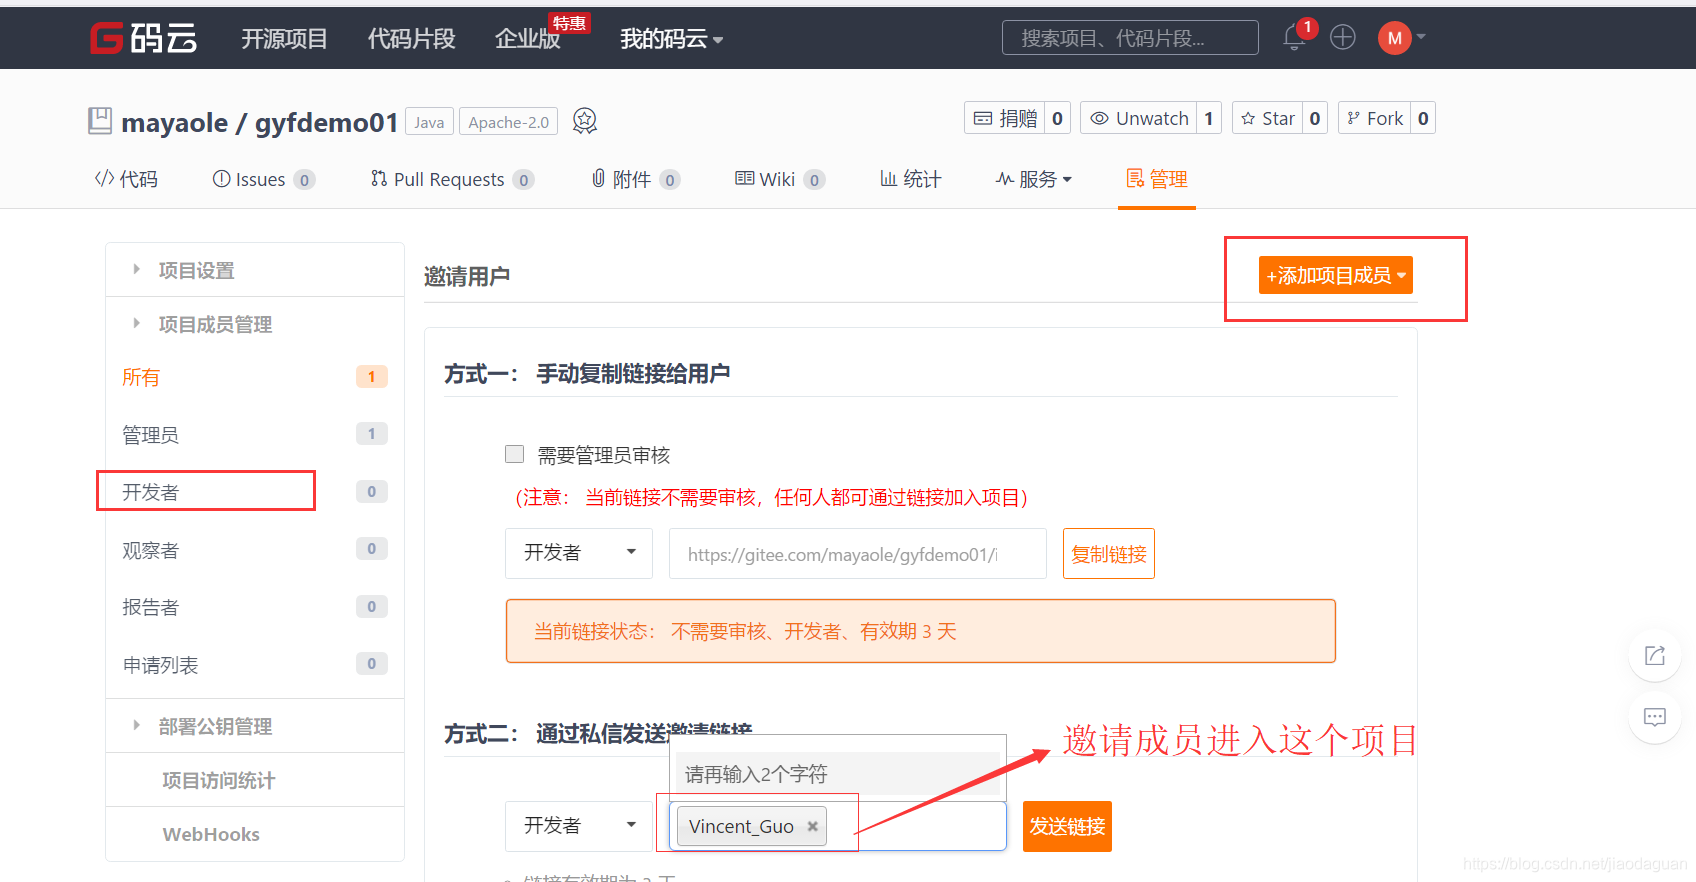Open the Pull Requests tab

[x=452, y=179]
